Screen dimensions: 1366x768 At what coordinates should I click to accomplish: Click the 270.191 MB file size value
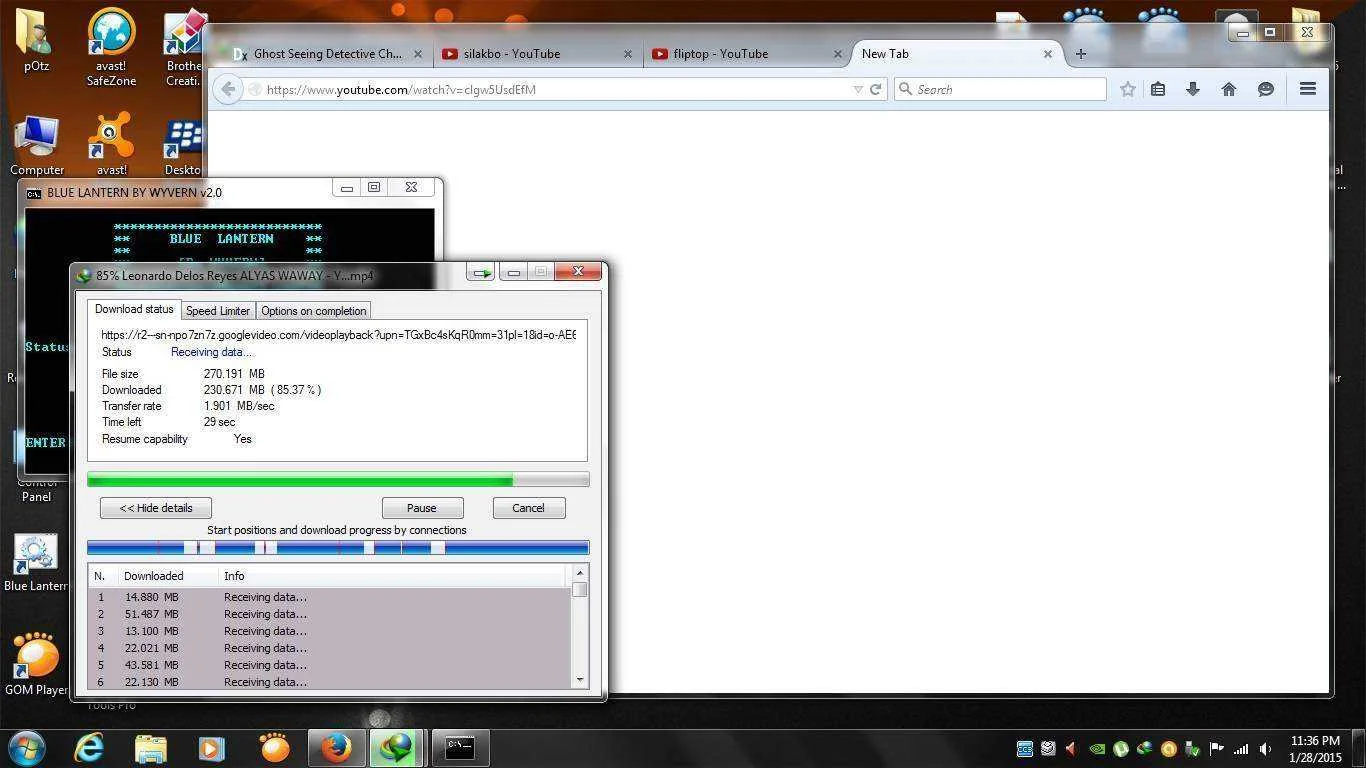coord(234,374)
